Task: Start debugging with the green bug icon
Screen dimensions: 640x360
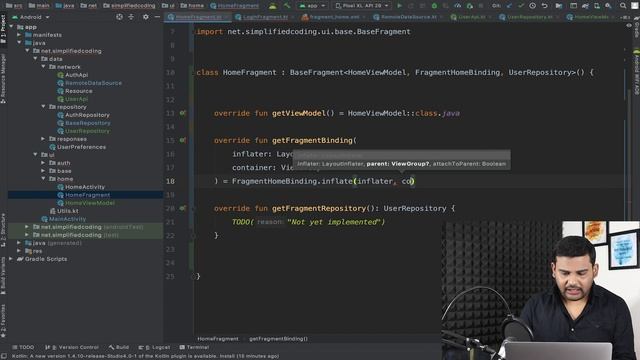Action: tap(434, 6)
